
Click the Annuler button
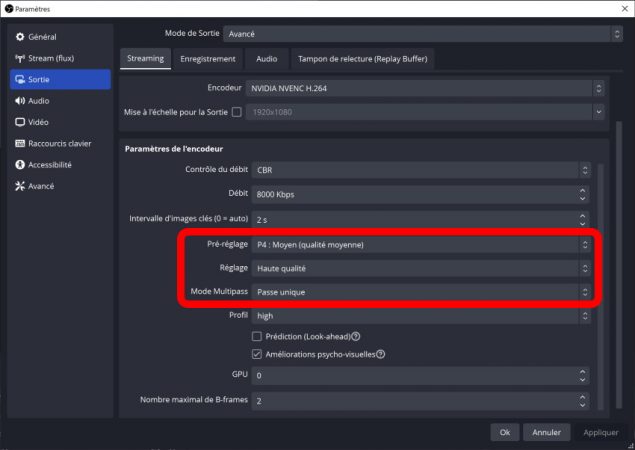coord(547,432)
